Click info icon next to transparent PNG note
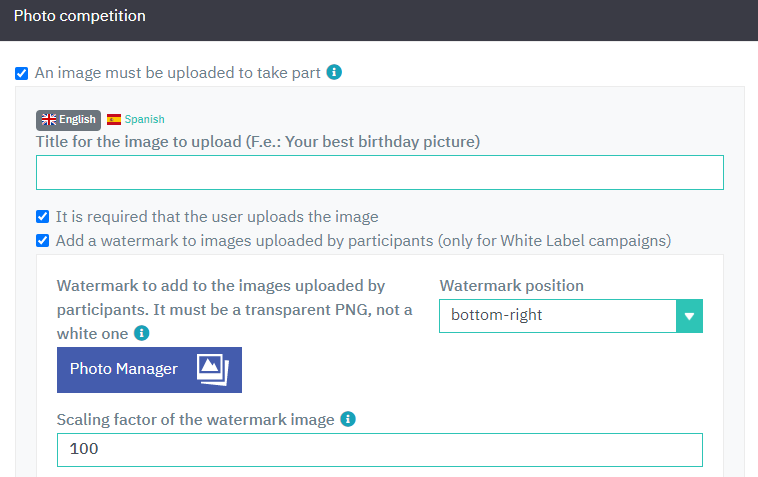The width and height of the screenshot is (758, 477). coord(142,333)
